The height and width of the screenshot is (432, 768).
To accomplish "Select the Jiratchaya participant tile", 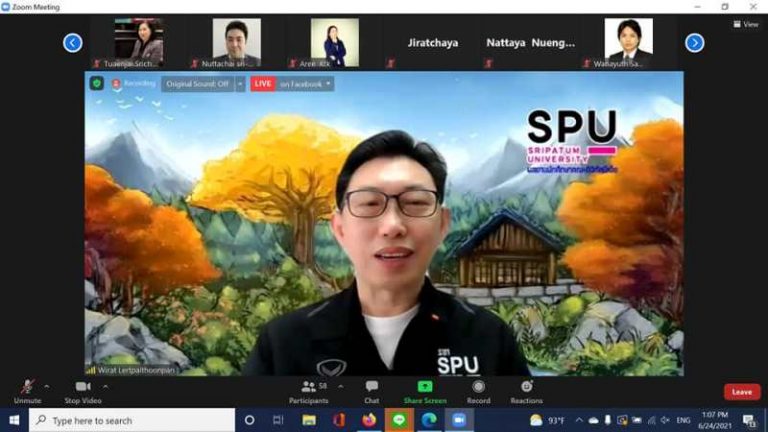I will tap(433, 43).
